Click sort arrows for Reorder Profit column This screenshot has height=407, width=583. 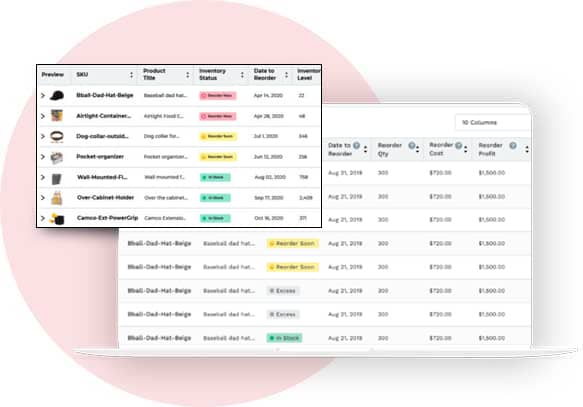point(527,149)
